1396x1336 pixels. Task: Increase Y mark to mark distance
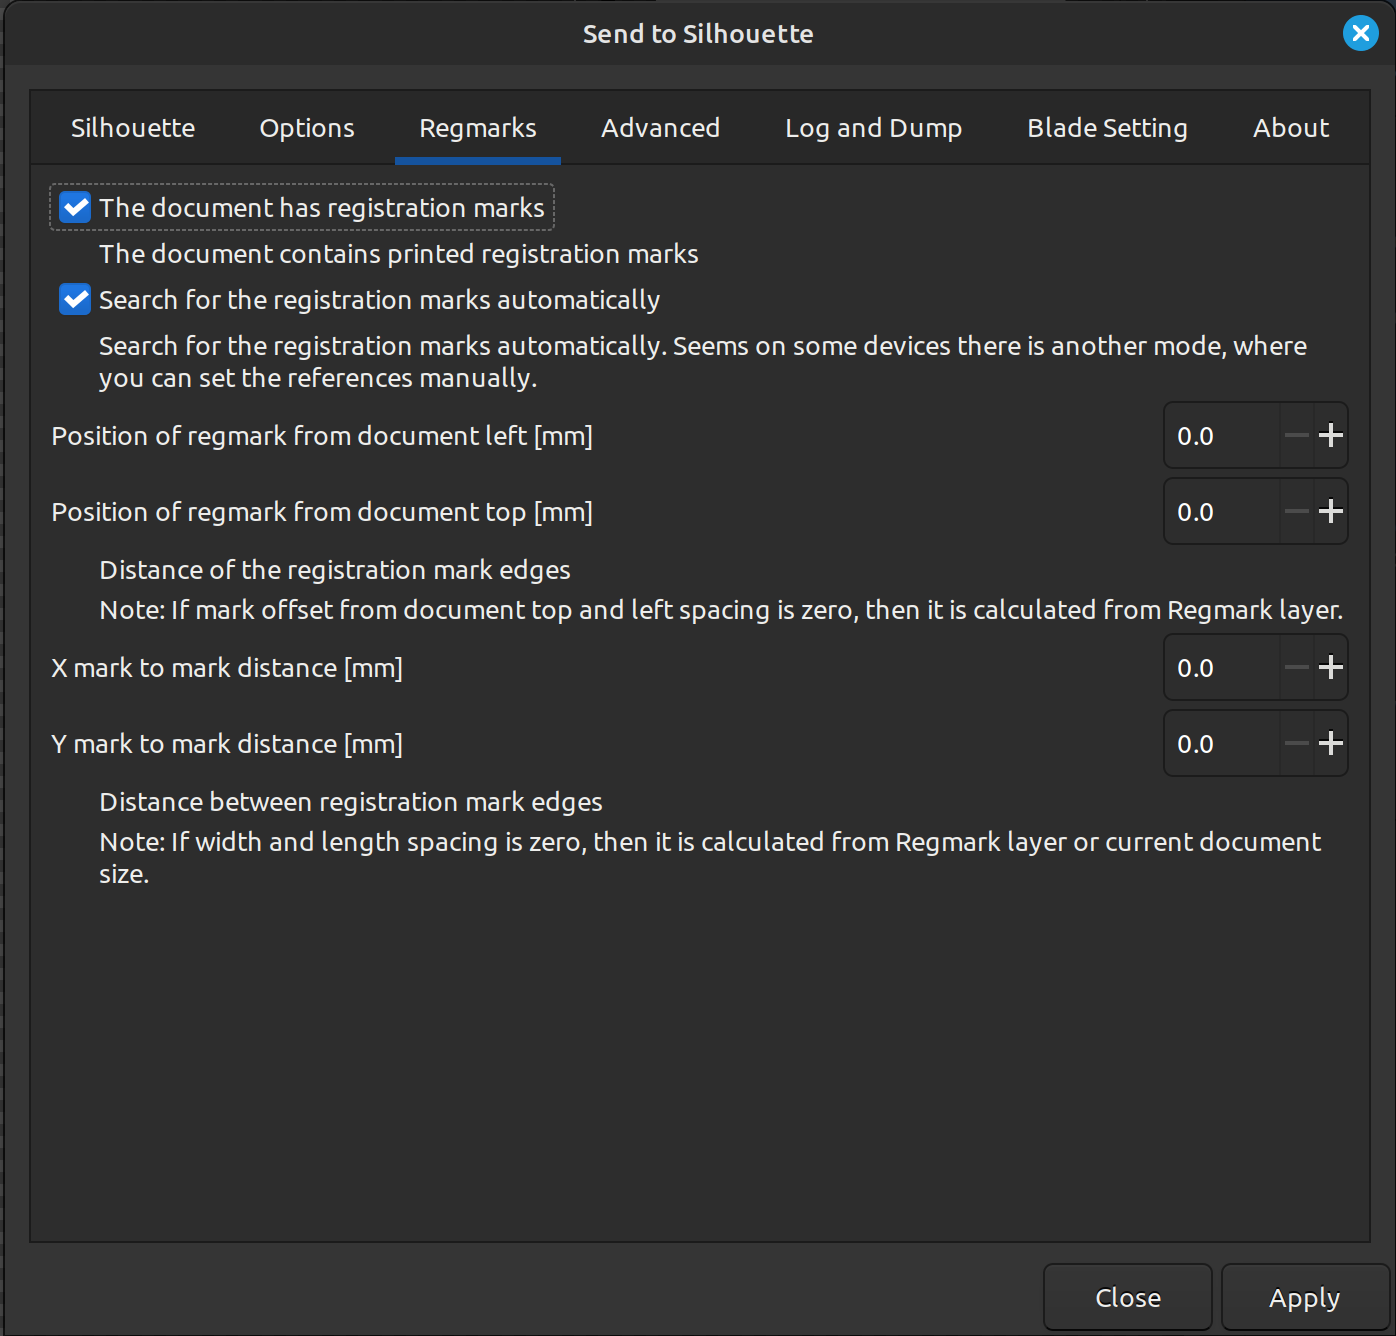1330,743
